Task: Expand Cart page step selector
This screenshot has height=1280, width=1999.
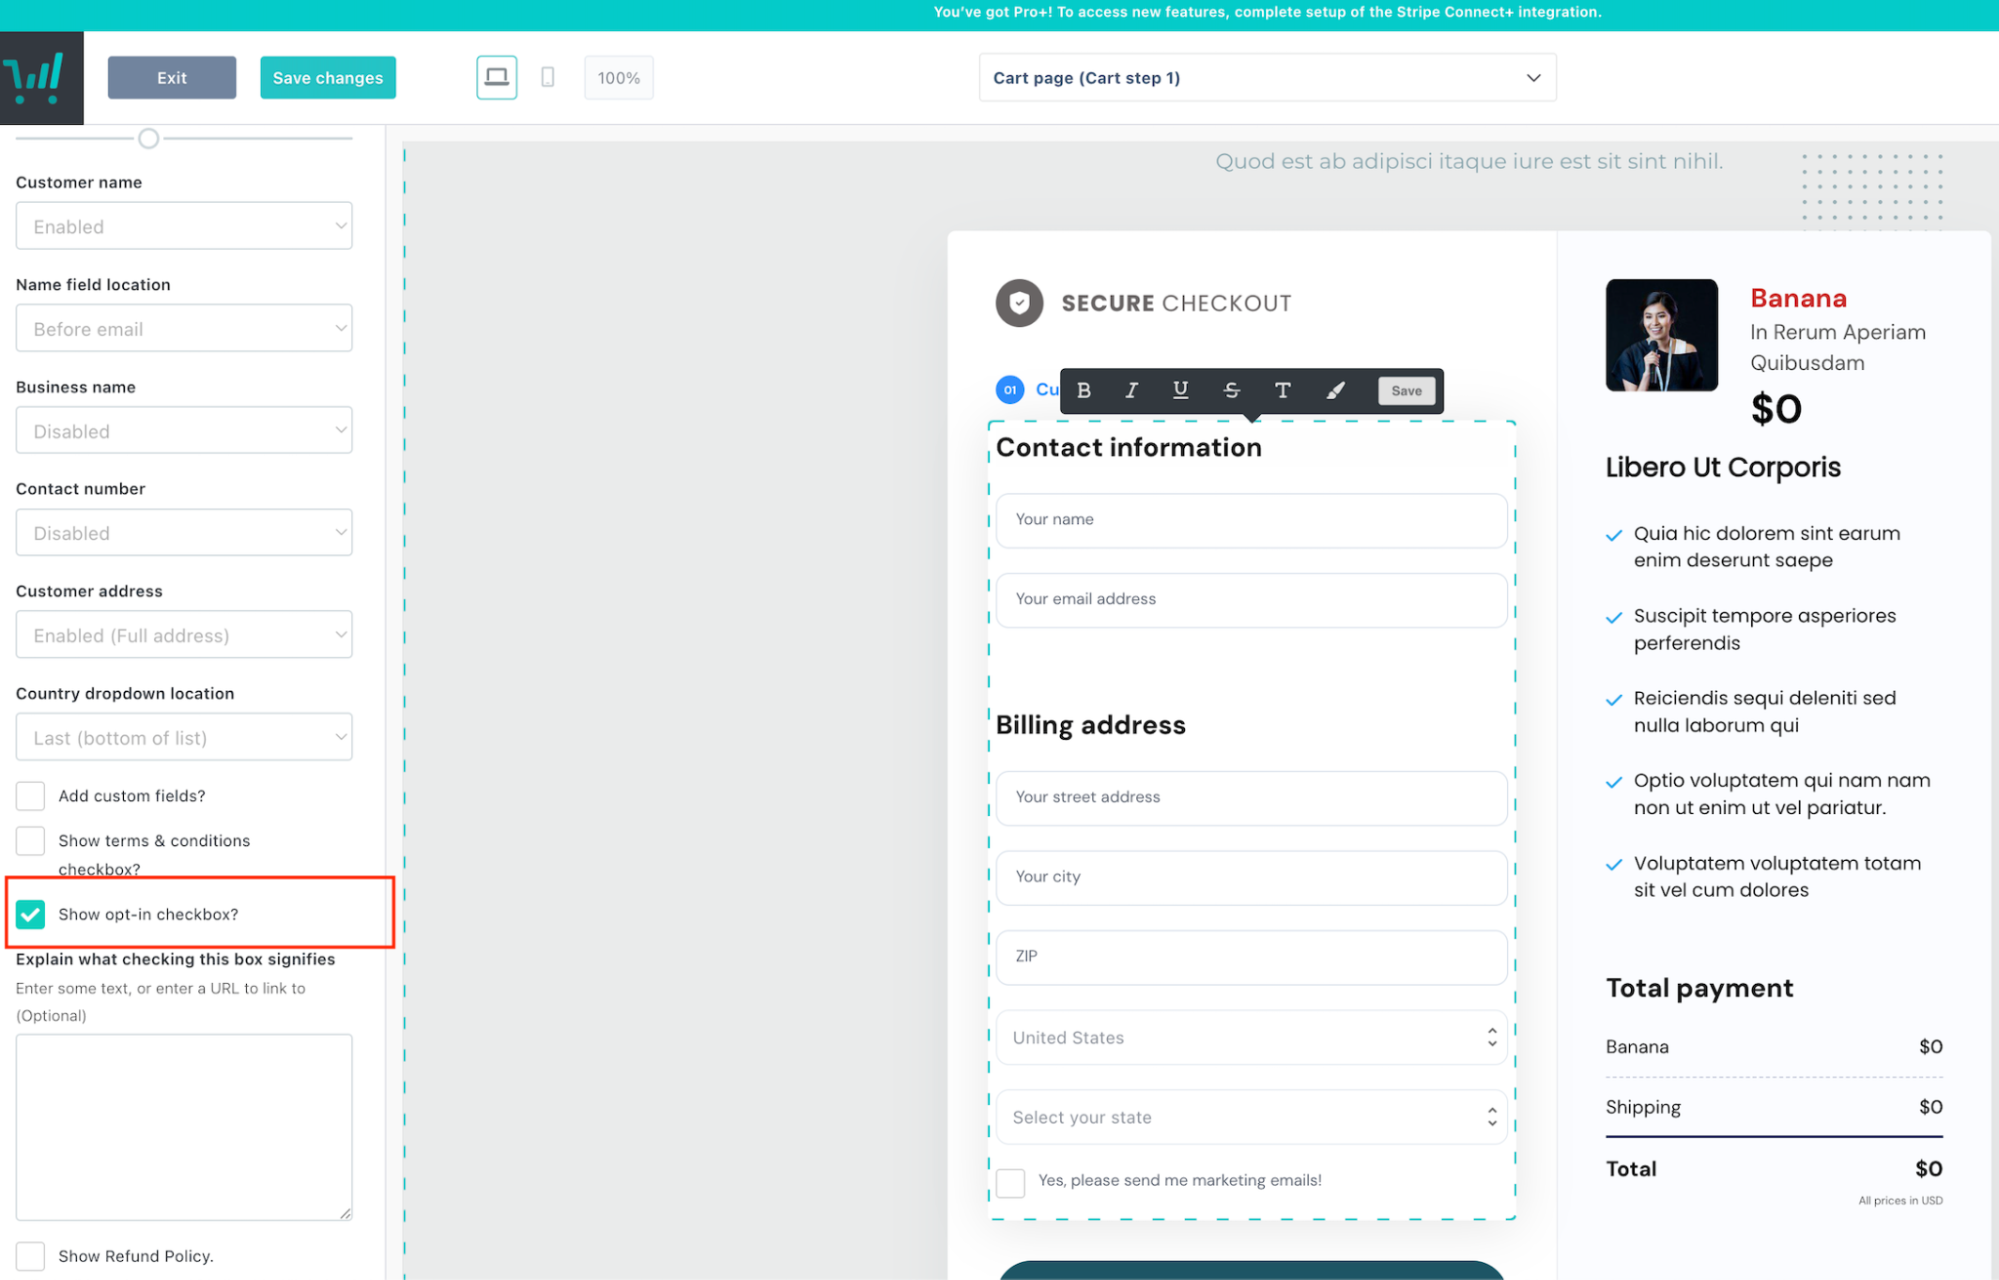Action: click(1267, 78)
